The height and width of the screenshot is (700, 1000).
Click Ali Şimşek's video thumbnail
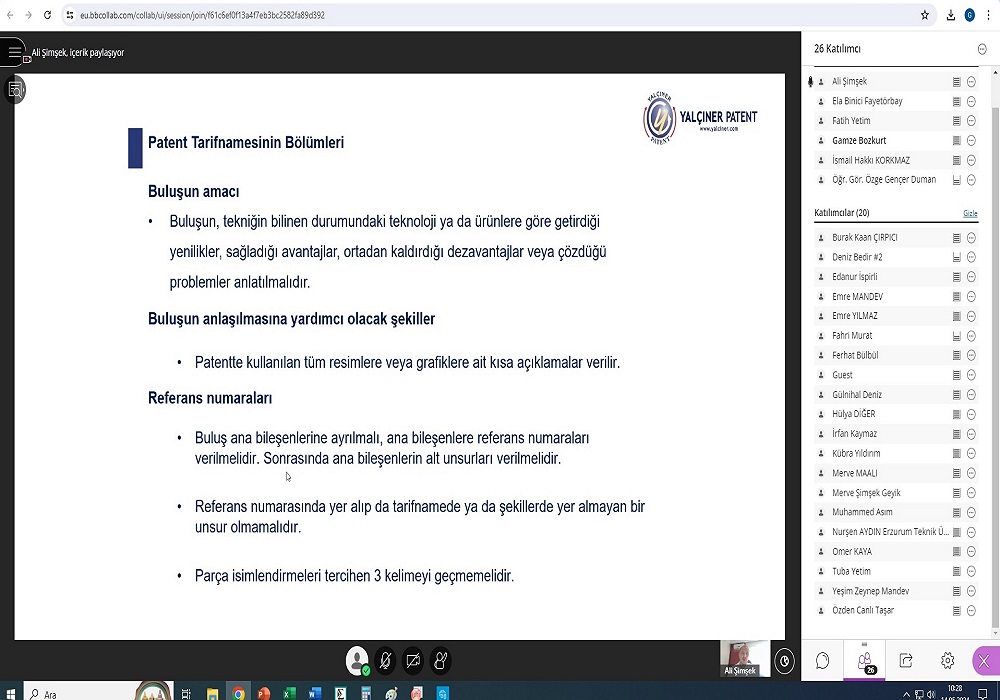coord(745,657)
